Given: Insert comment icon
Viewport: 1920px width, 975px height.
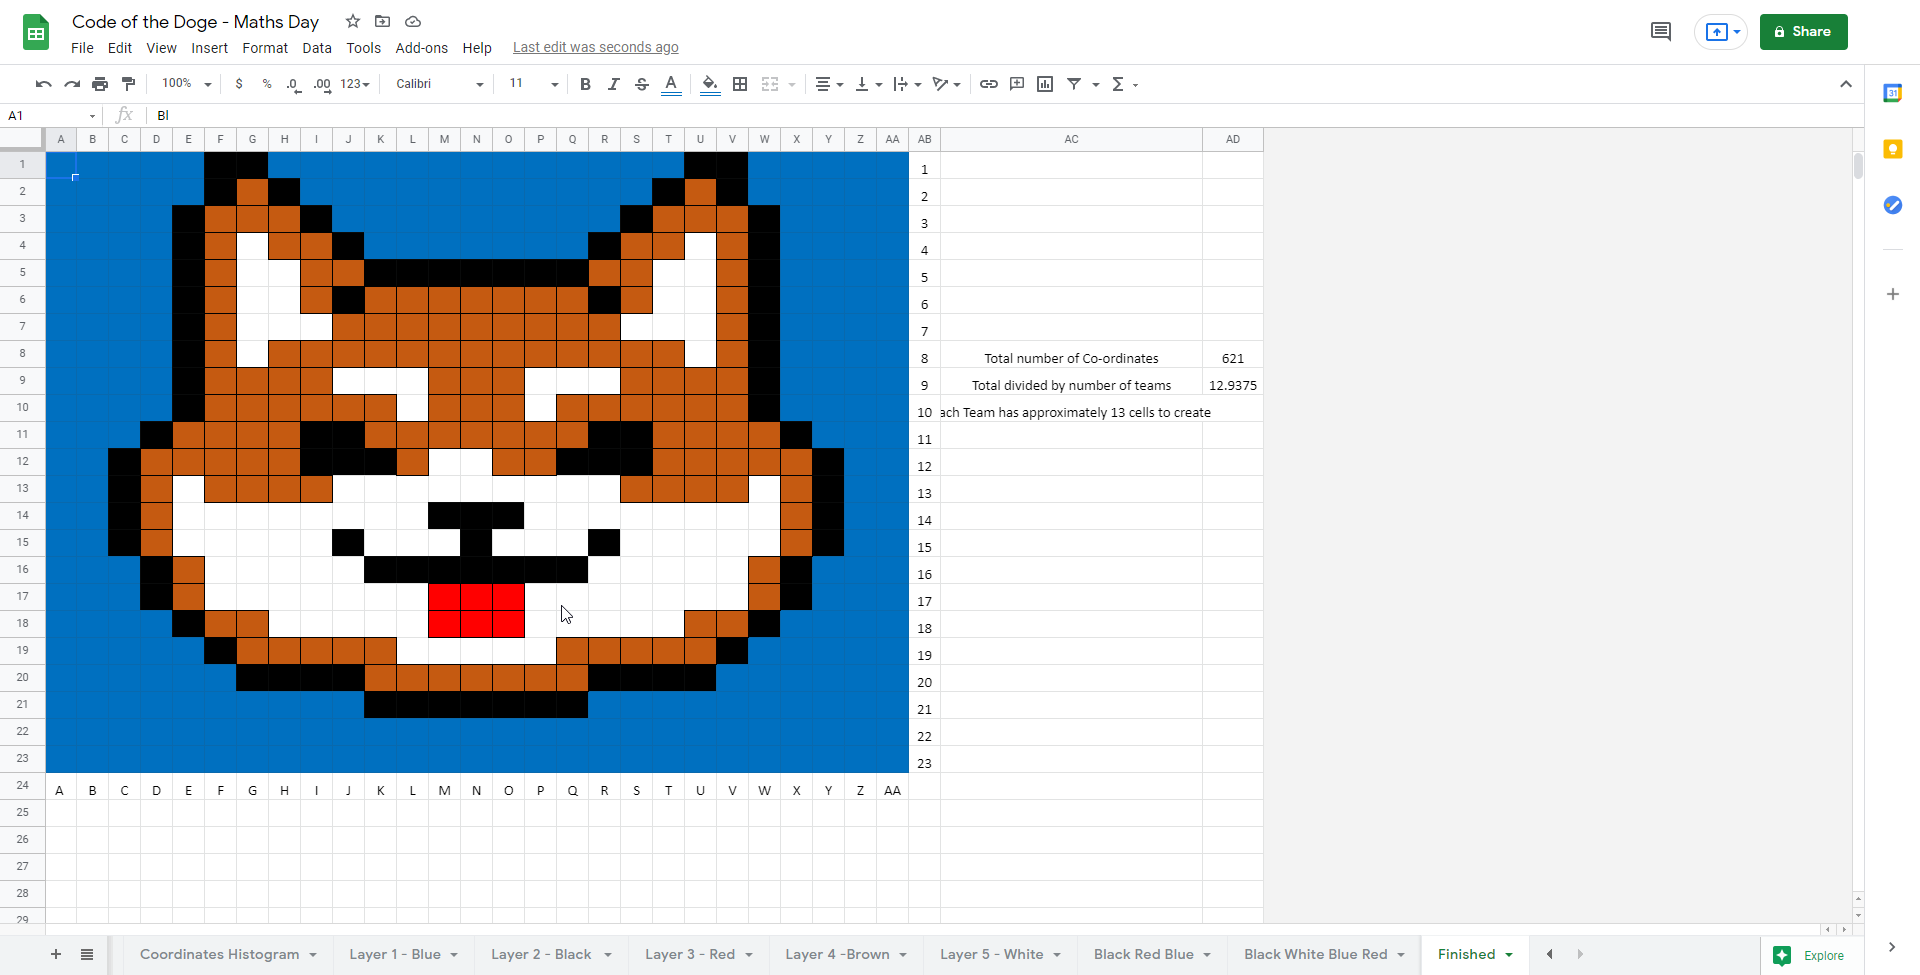Looking at the screenshot, I should (1017, 84).
